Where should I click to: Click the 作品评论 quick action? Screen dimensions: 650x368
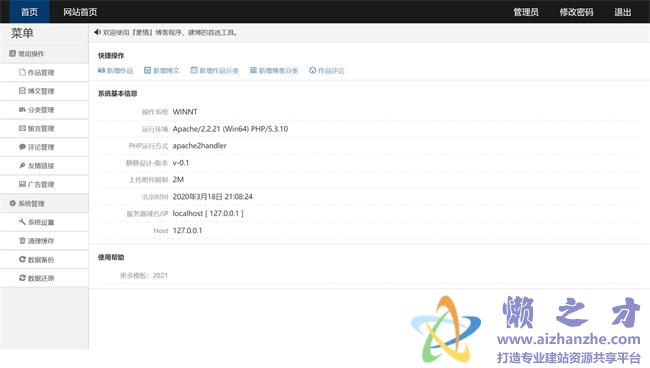click(327, 71)
